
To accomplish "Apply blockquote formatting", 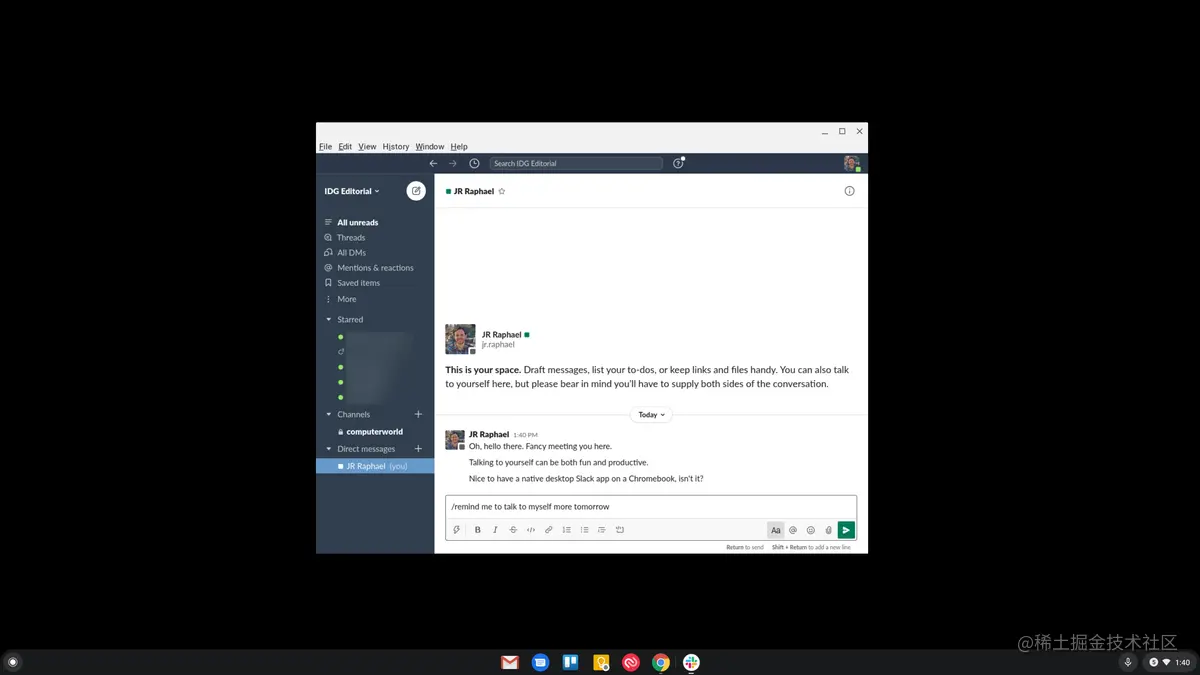I will (x=601, y=530).
